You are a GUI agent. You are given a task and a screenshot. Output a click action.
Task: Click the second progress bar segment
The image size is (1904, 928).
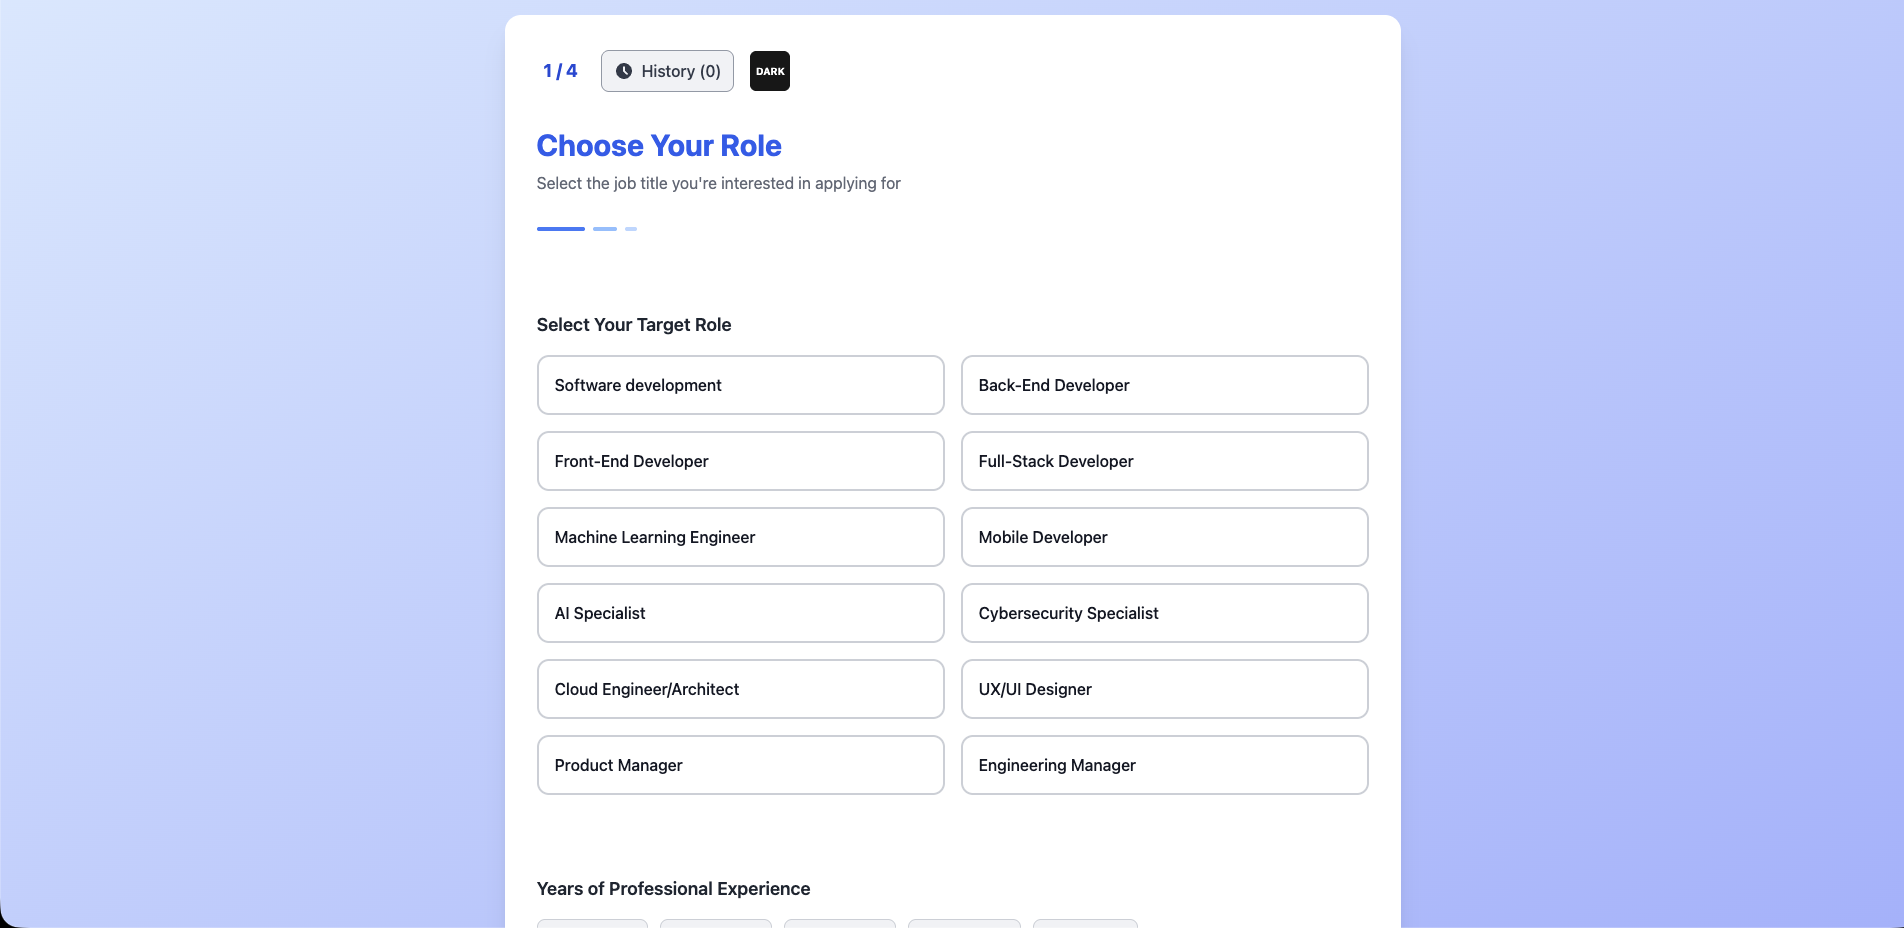pos(604,229)
